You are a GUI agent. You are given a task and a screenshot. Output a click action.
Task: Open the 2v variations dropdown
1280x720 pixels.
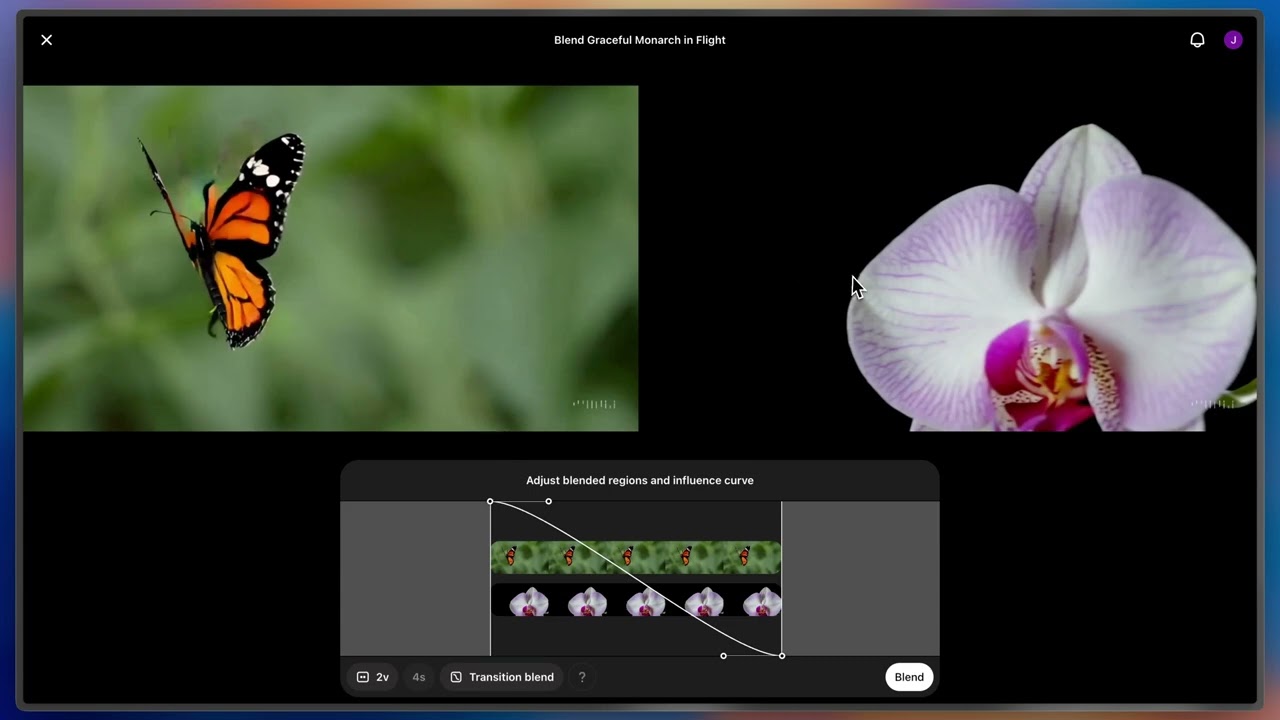[x=373, y=677]
